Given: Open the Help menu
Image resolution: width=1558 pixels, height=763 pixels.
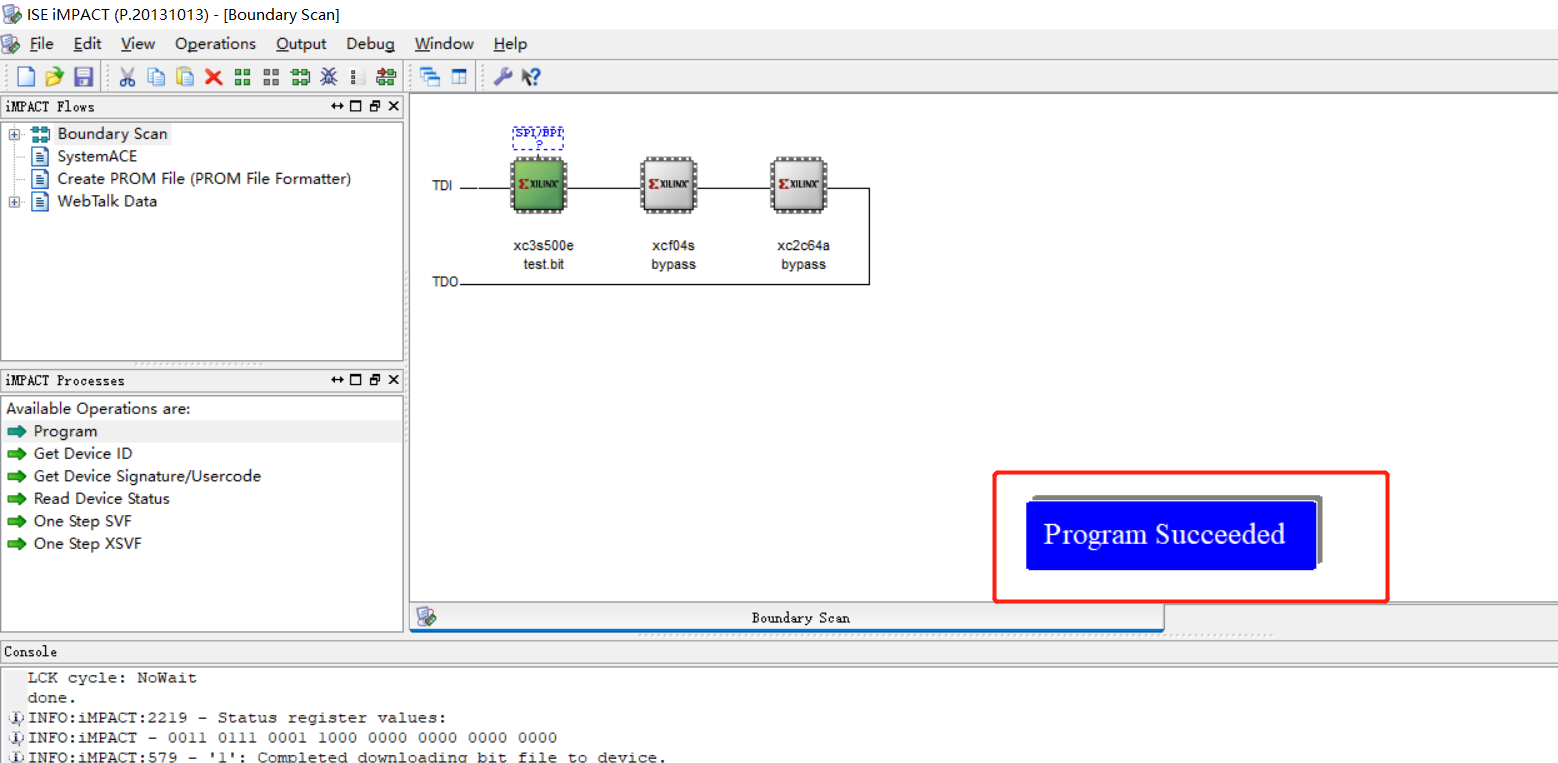Looking at the screenshot, I should coord(510,44).
